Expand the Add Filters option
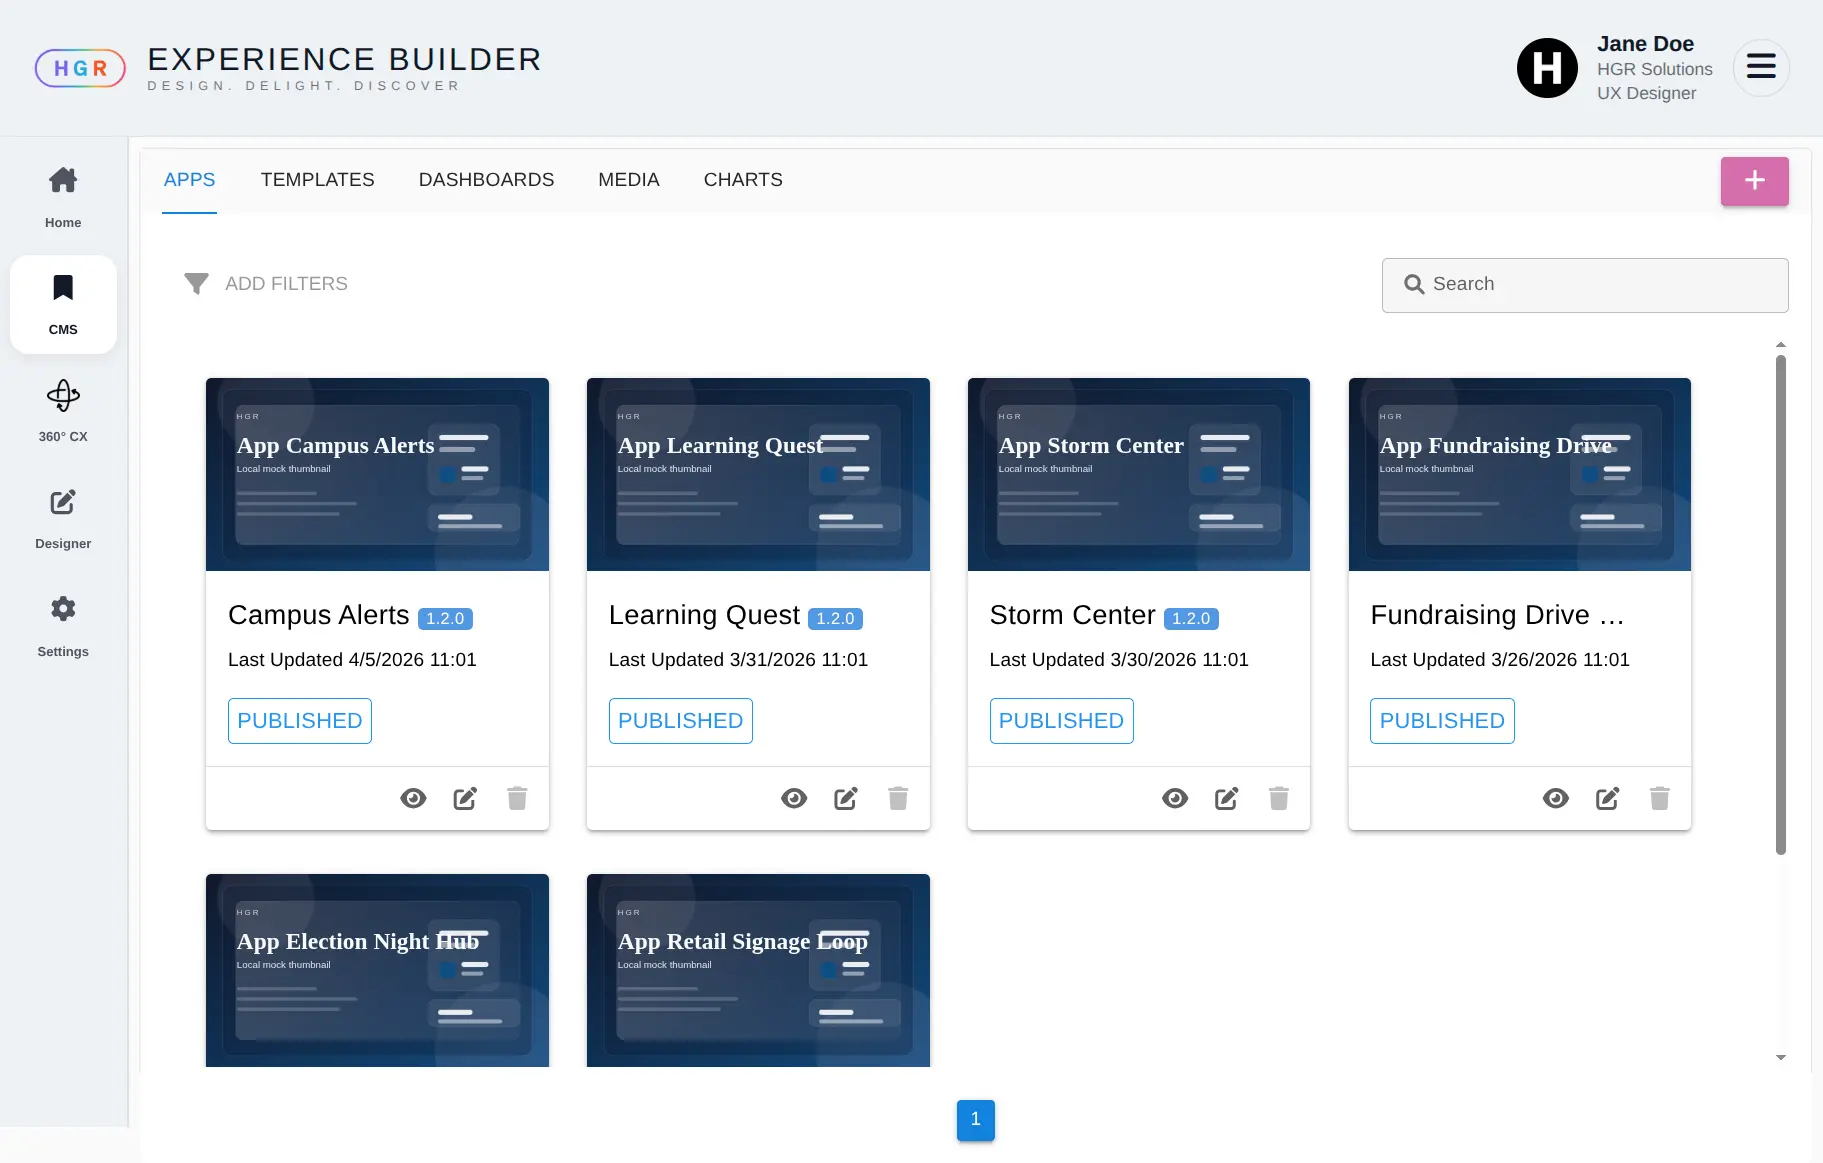 pyautogui.click(x=266, y=284)
